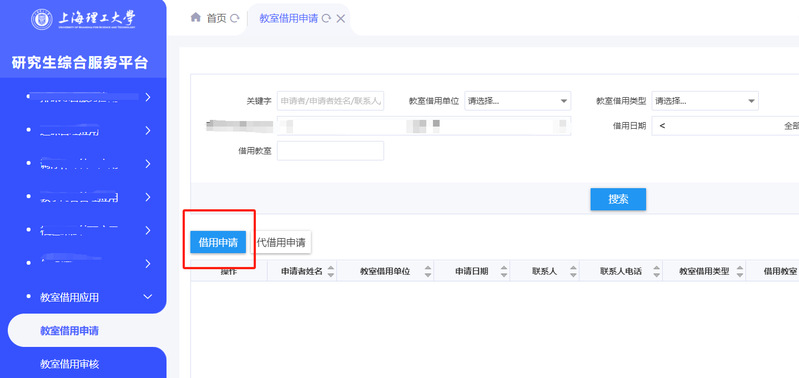The height and width of the screenshot is (378, 799).
Task: Expand the second blurred sidebar menu group
Action: pos(148,130)
